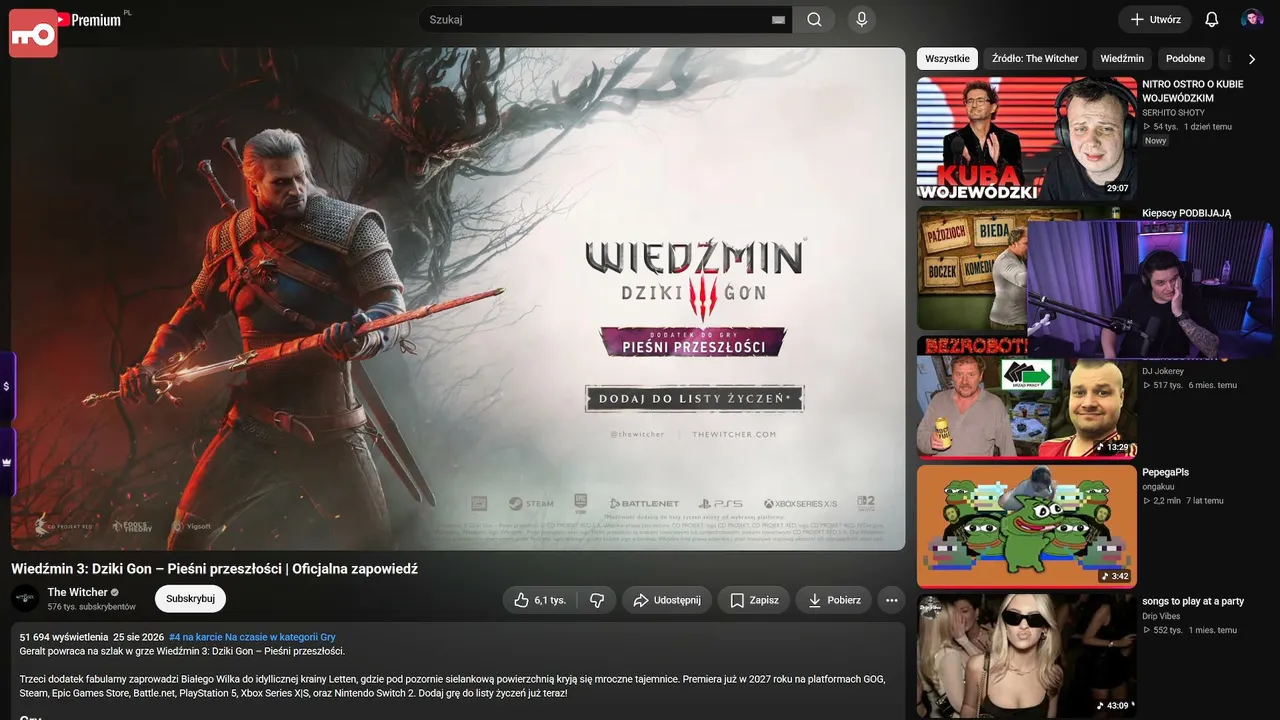Share the video via Udostępnij
The width and height of the screenshot is (1280, 720).
click(x=666, y=600)
